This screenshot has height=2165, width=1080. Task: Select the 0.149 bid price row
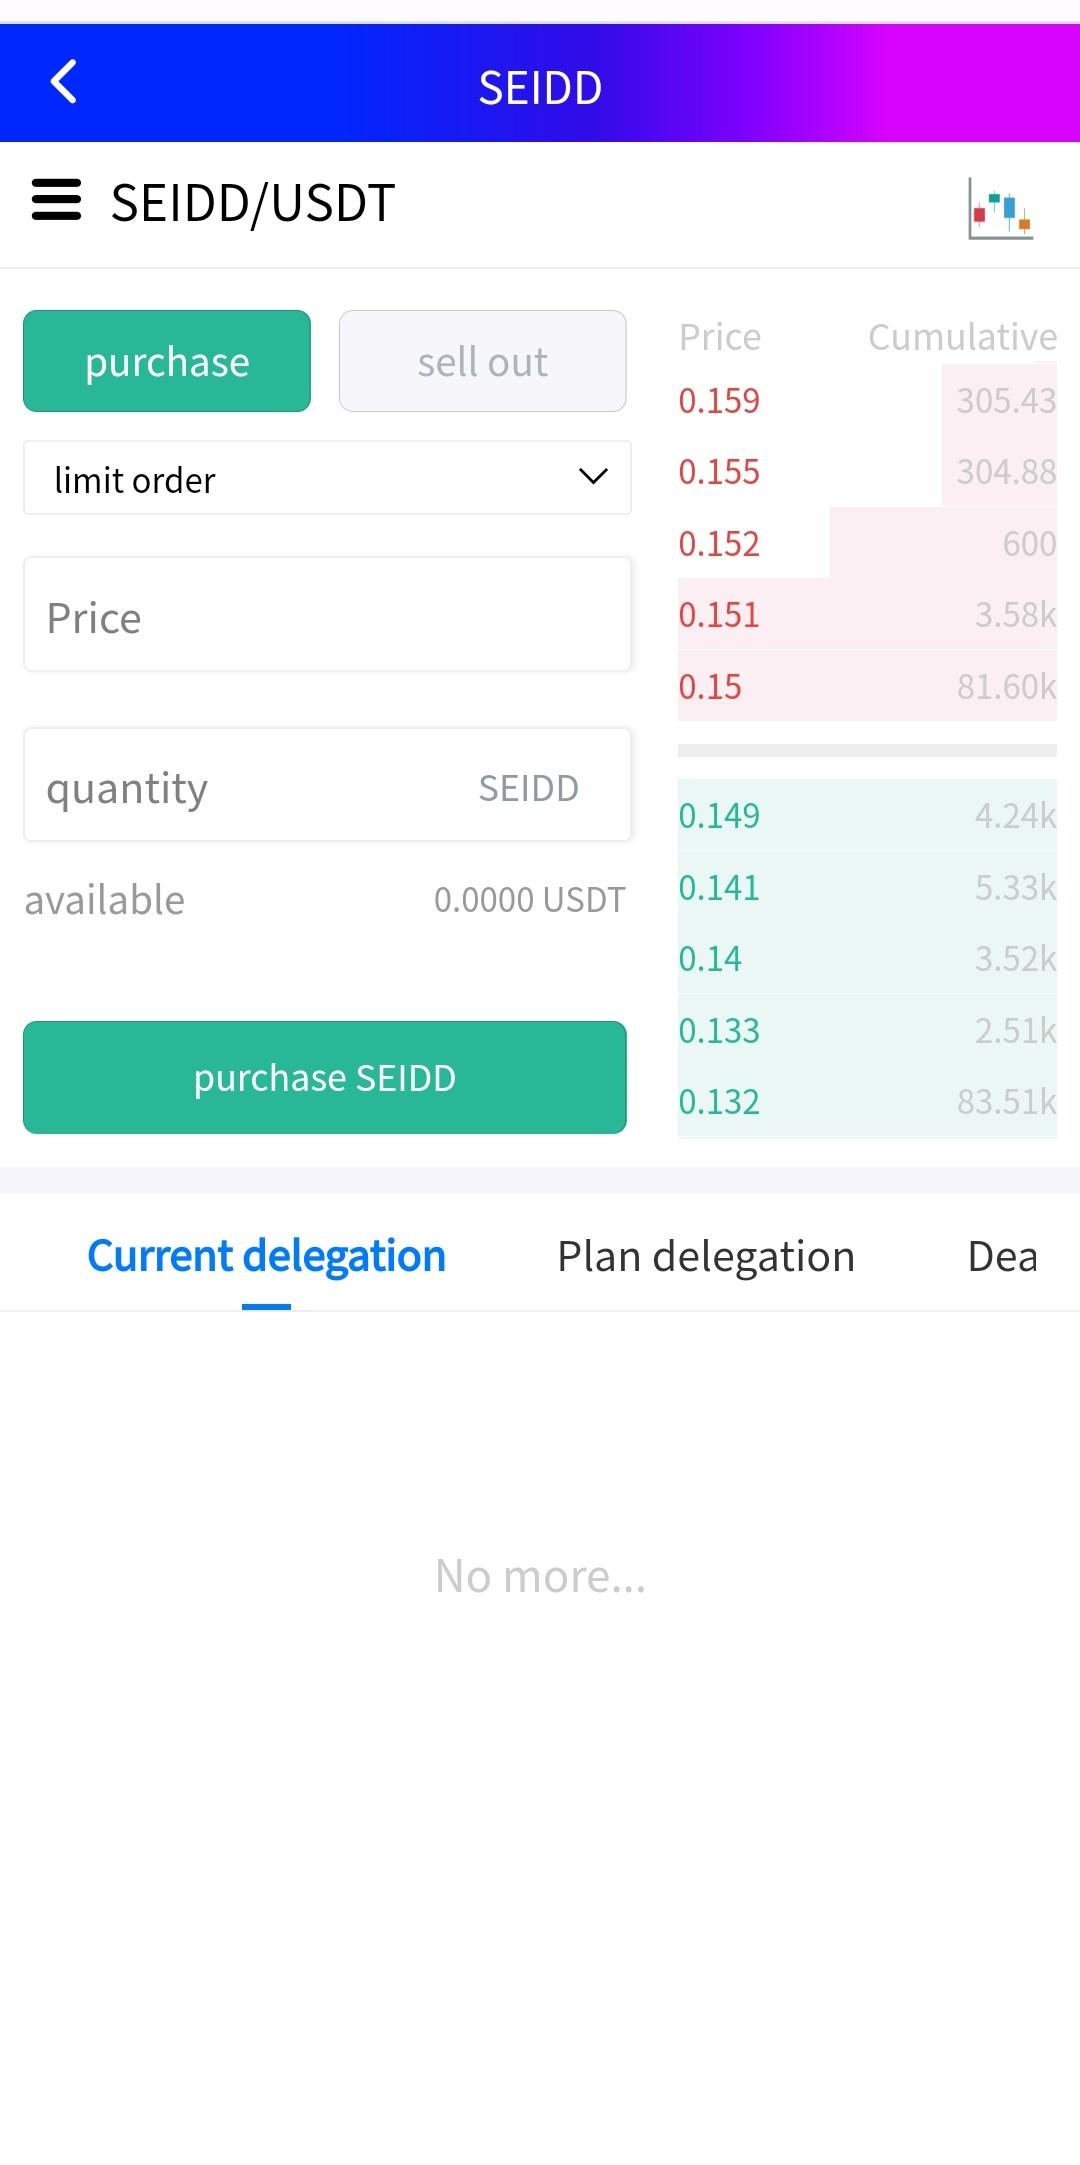(866, 816)
